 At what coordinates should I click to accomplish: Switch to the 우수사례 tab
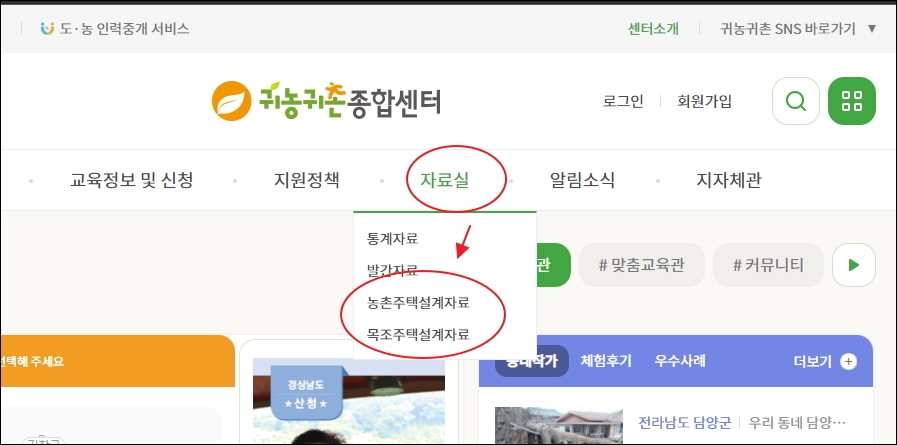click(680, 361)
